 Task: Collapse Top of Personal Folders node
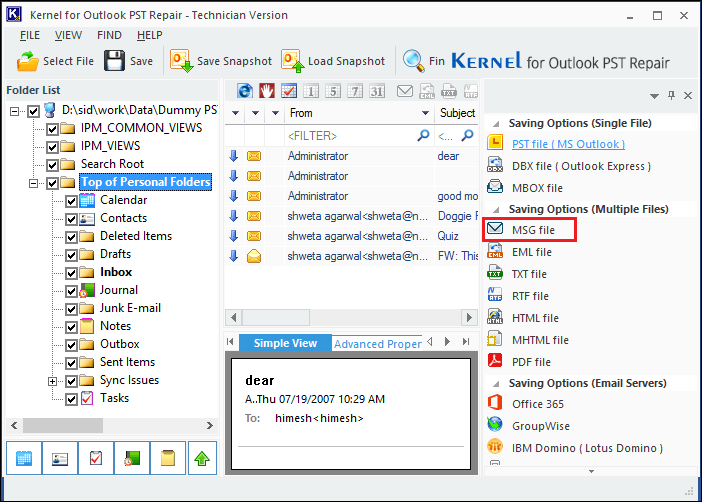pyautogui.click(x=34, y=183)
